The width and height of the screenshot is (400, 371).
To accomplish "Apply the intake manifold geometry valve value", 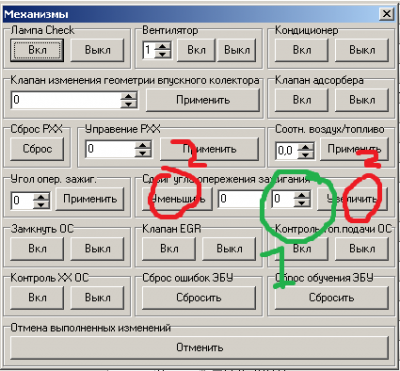I will pos(203,100).
